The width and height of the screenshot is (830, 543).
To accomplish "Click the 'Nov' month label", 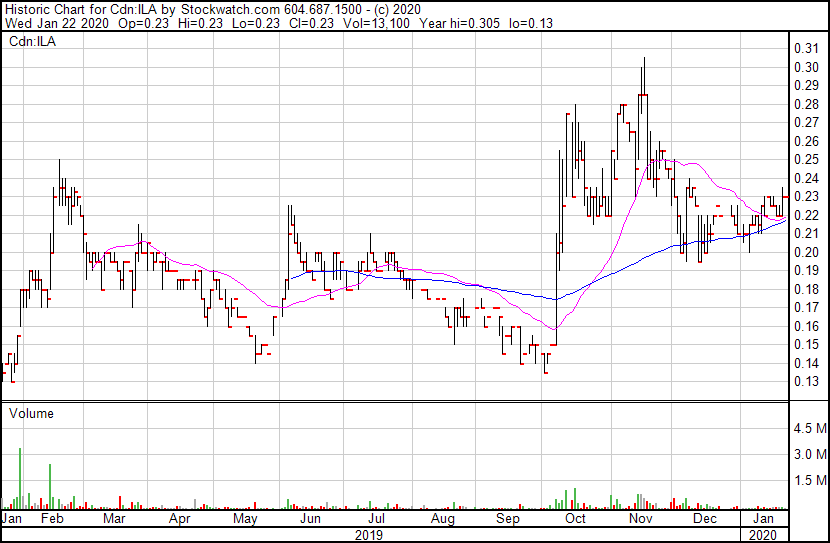I will pyautogui.click(x=640, y=519).
